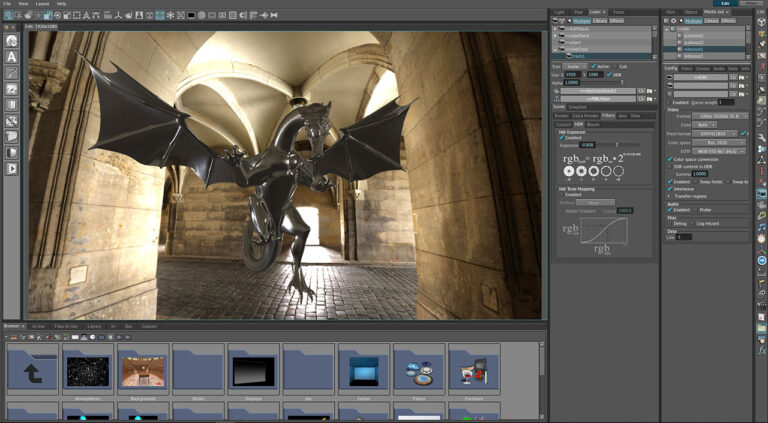
Task: Toggle the Interleave checkbox
Action: (x=670, y=188)
